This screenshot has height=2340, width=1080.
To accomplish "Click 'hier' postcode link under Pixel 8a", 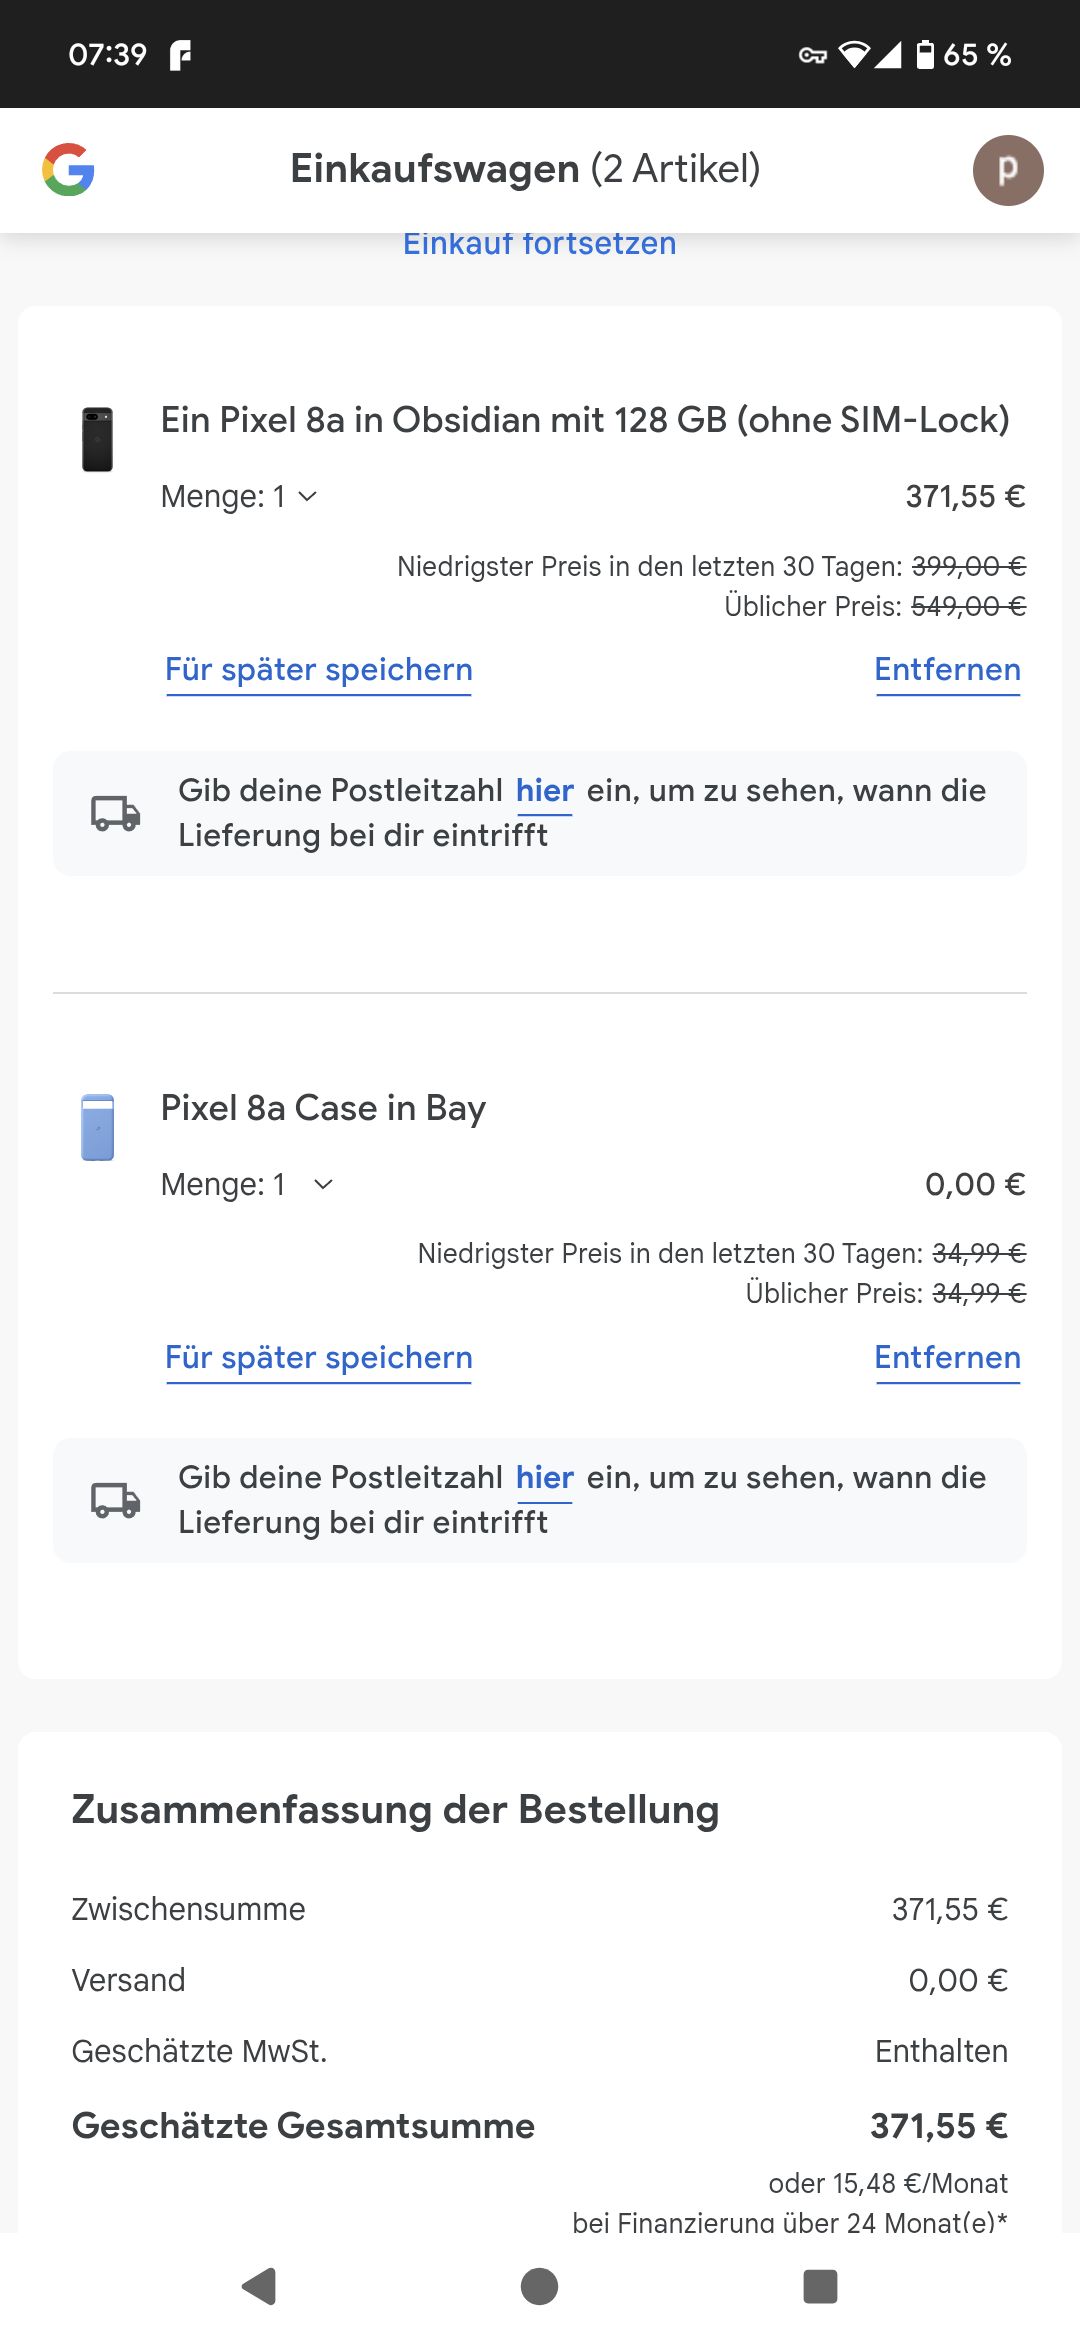I will click(x=544, y=791).
